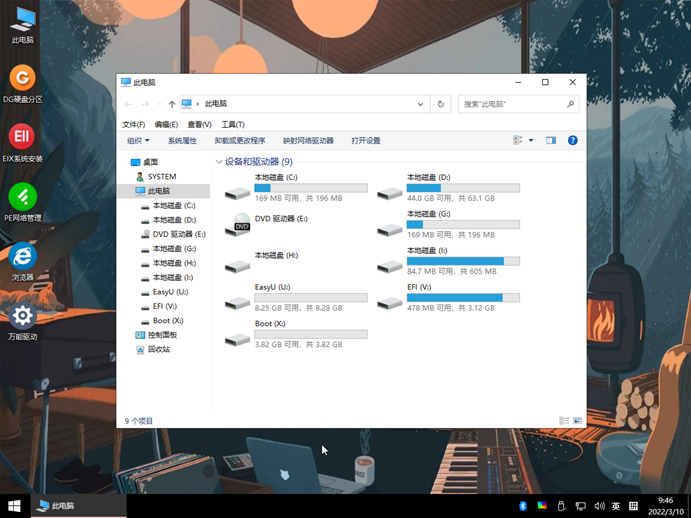Click the 映射网络驱动器 button
This screenshot has height=518, width=691.
308,141
